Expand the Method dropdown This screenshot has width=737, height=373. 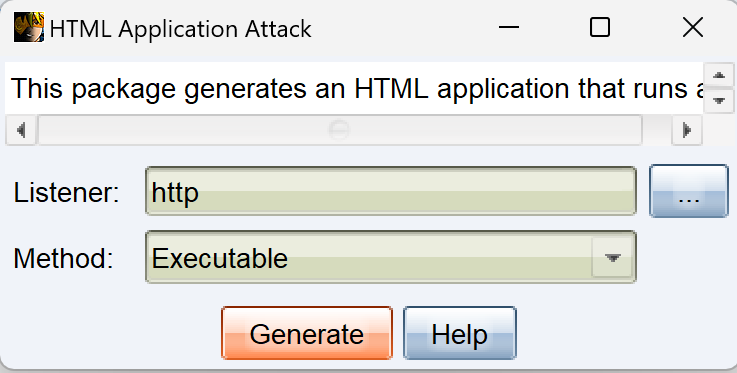click(x=612, y=257)
